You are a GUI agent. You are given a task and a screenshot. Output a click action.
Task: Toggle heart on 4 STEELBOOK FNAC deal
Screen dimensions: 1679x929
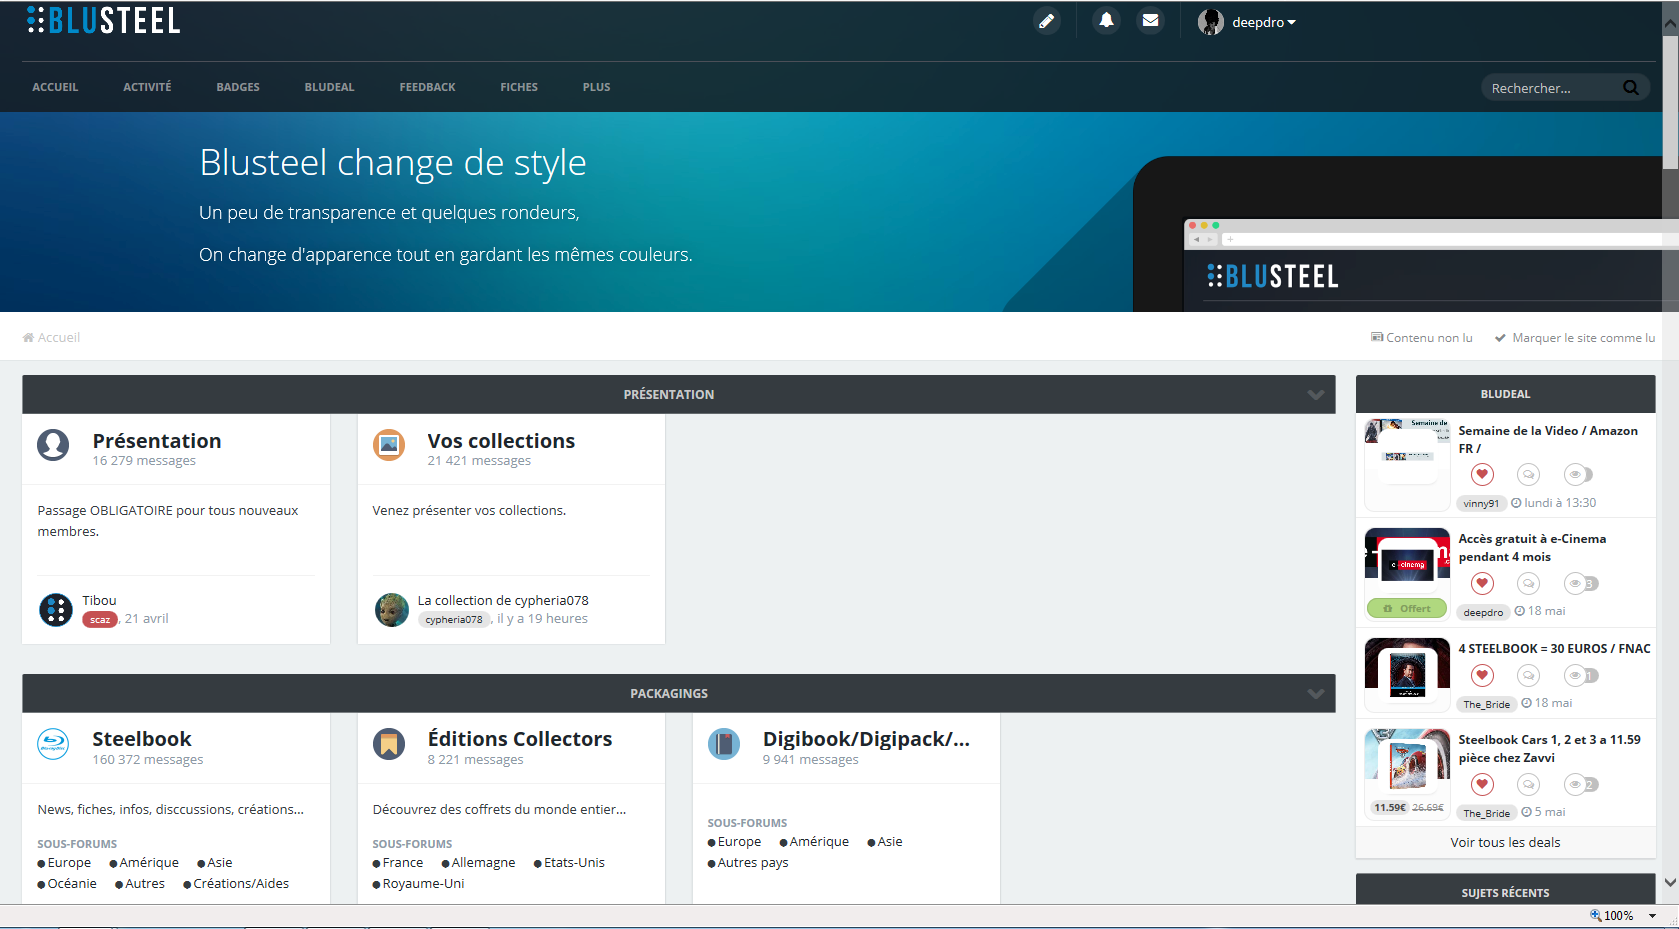coord(1482,676)
